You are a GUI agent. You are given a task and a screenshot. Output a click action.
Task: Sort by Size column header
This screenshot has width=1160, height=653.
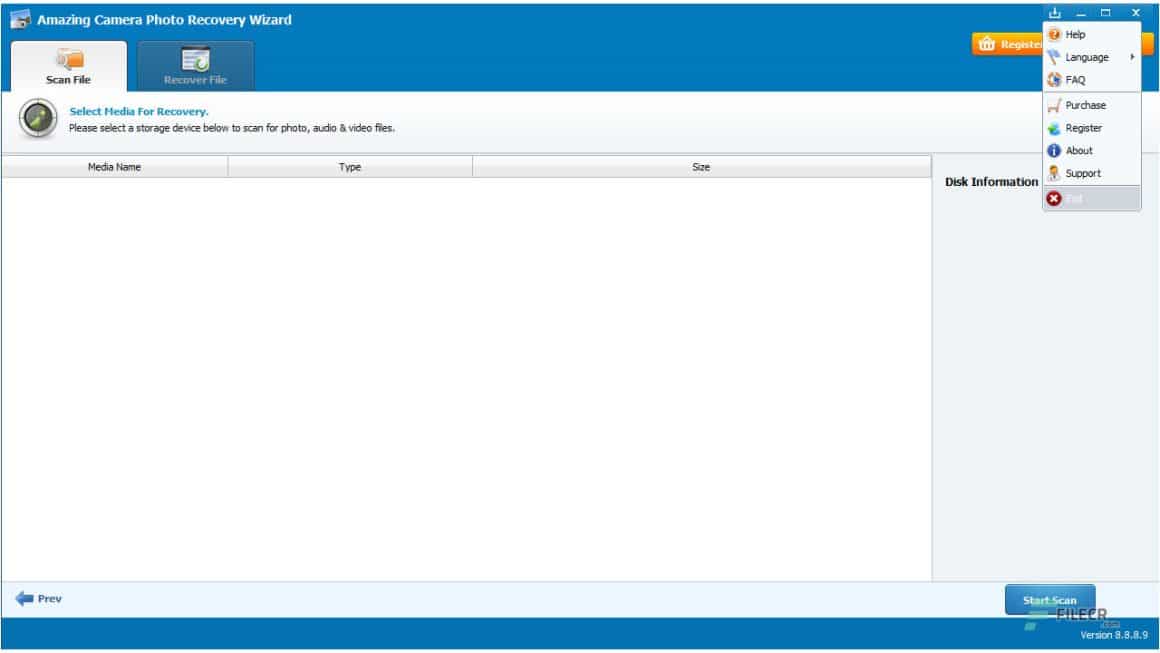(x=701, y=167)
